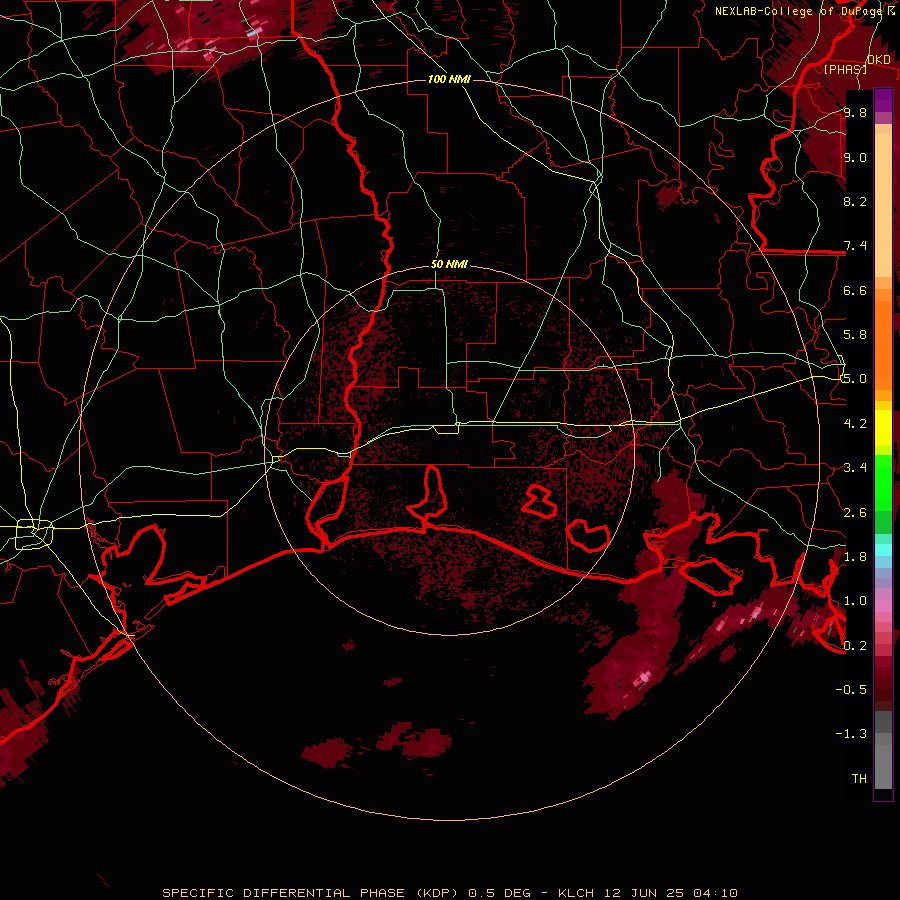Click the 12 JUN 25 04:10 timestamp
Image resolution: width=900 pixels, height=900 pixels.
670,893
